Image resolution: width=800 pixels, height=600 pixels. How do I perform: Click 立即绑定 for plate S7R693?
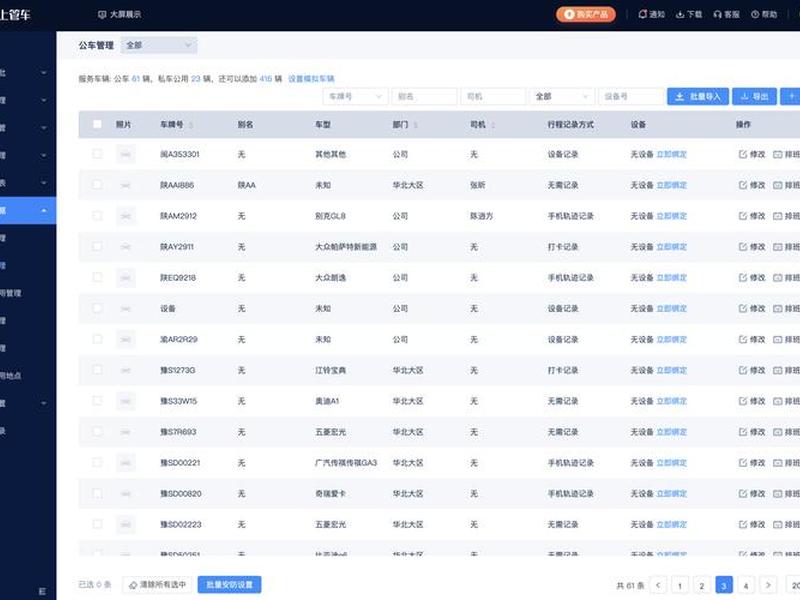pos(671,432)
